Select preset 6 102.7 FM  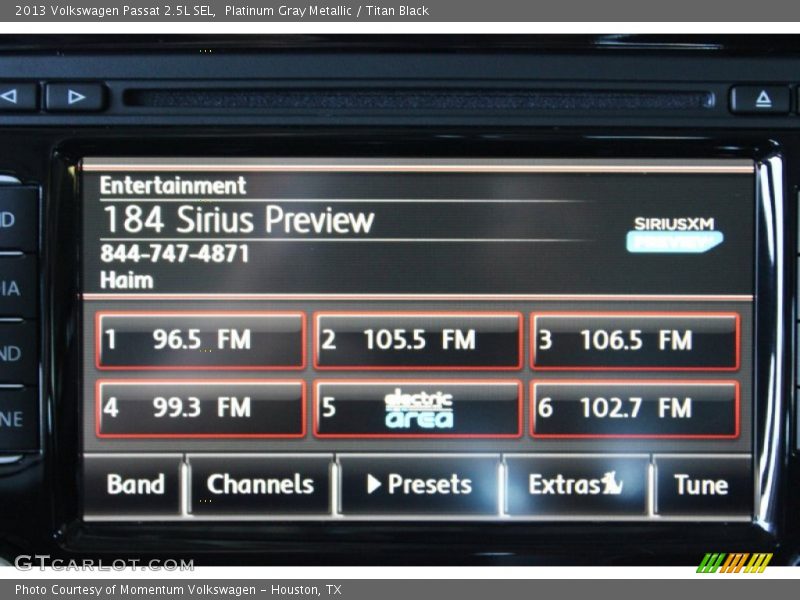pyautogui.click(x=635, y=409)
